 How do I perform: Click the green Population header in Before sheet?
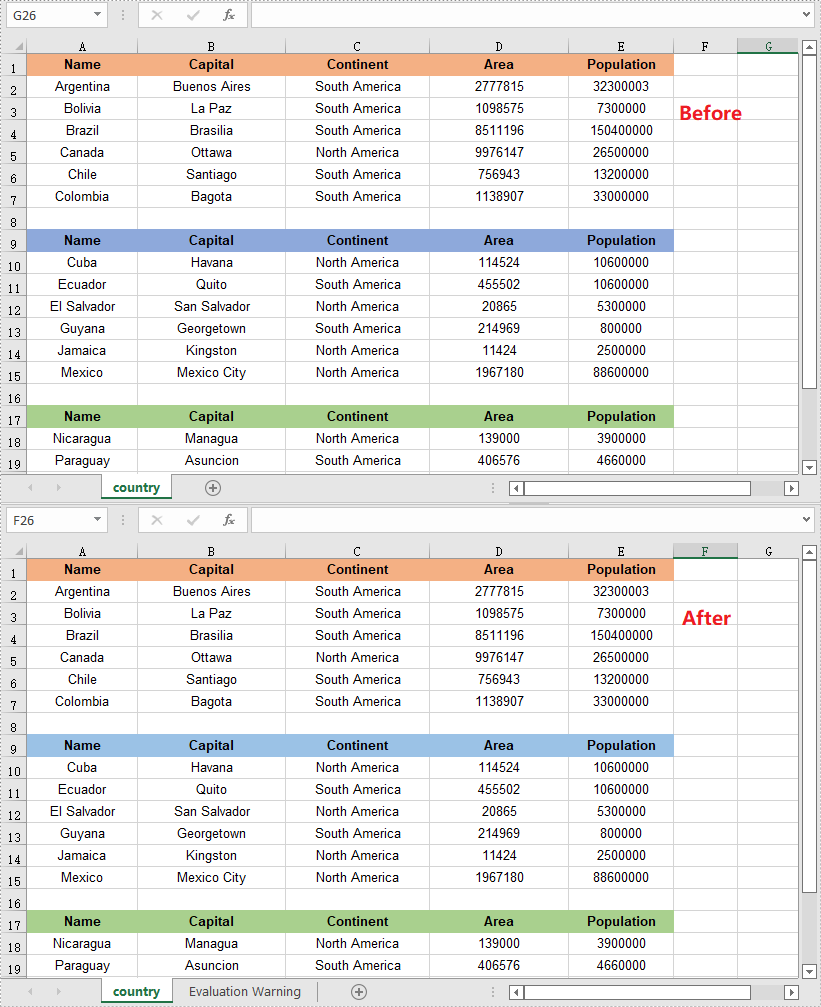pyautogui.click(x=621, y=416)
